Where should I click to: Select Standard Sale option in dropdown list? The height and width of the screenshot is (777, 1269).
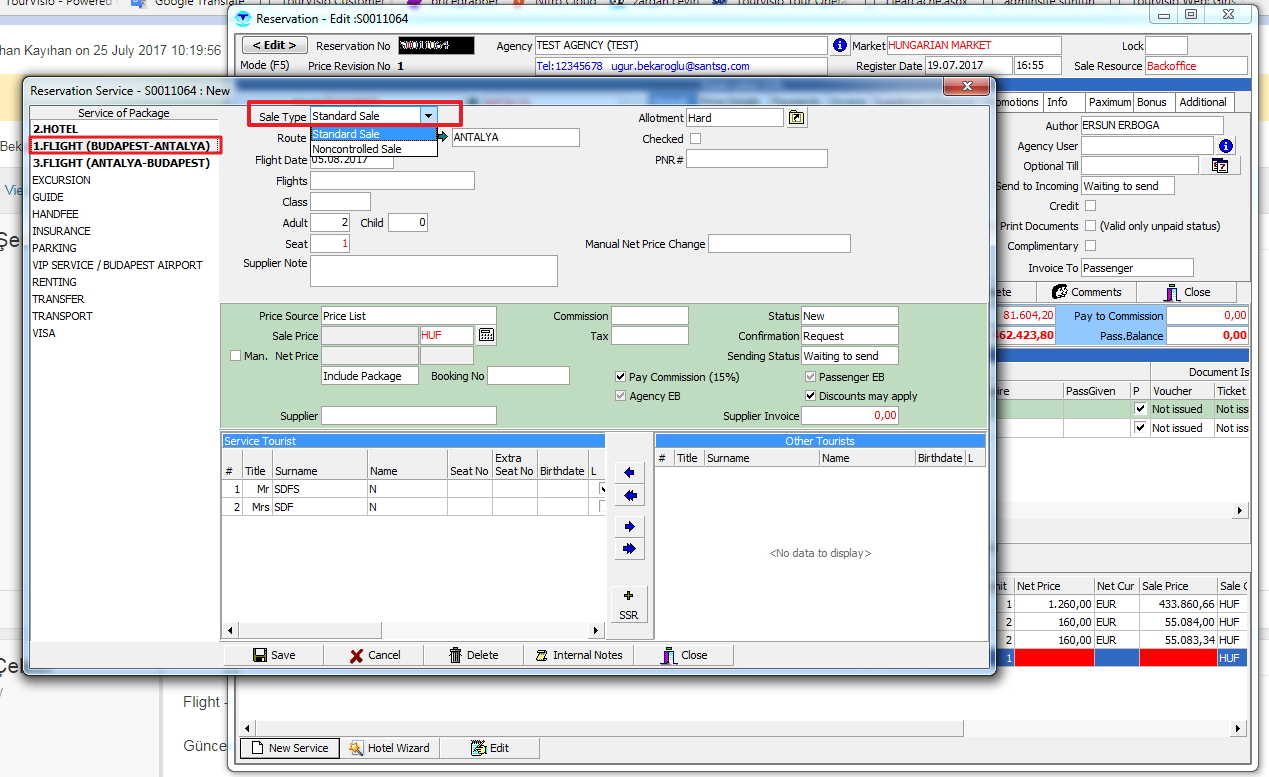[x=346, y=134]
